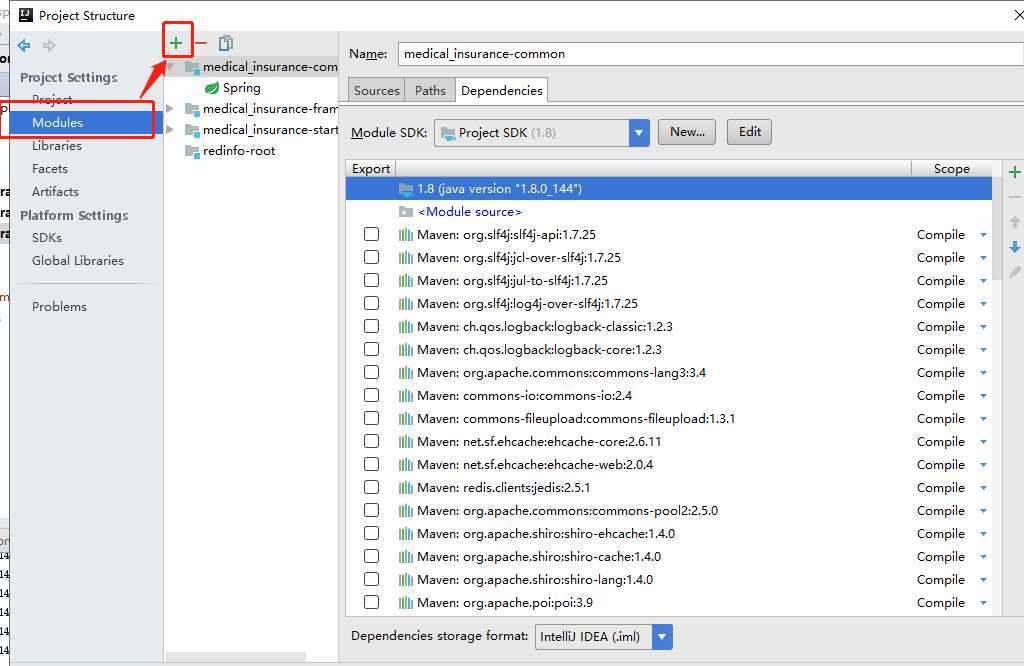This screenshot has height=666, width=1024.
Task: Click the library icon of logback-core
Action: pyautogui.click(x=406, y=350)
